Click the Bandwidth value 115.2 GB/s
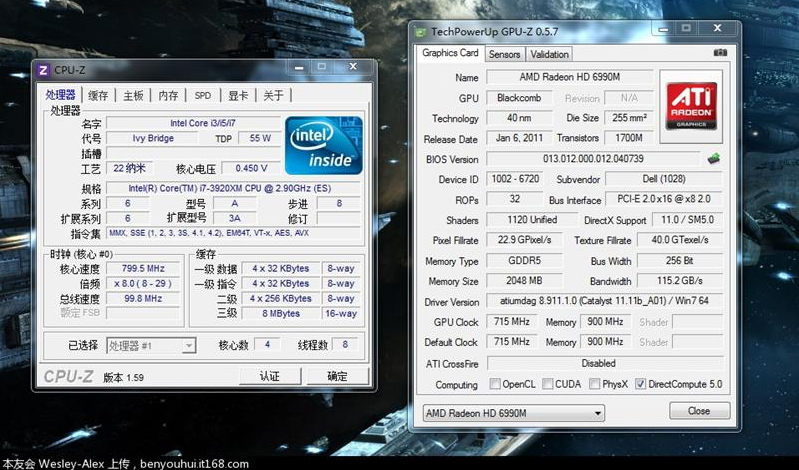The image size is (799, 470). [x=680, y=281]
